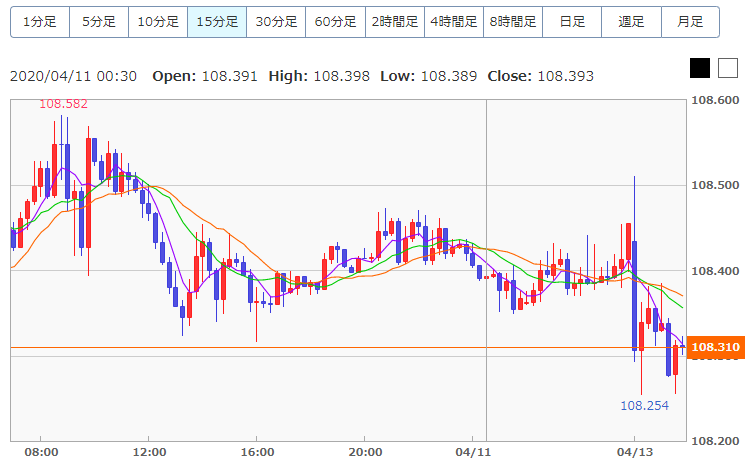This screenshot has height=466, width=751.
Task: Switch to the 5分足 timeframe
Action: click(x=99, y=21)
